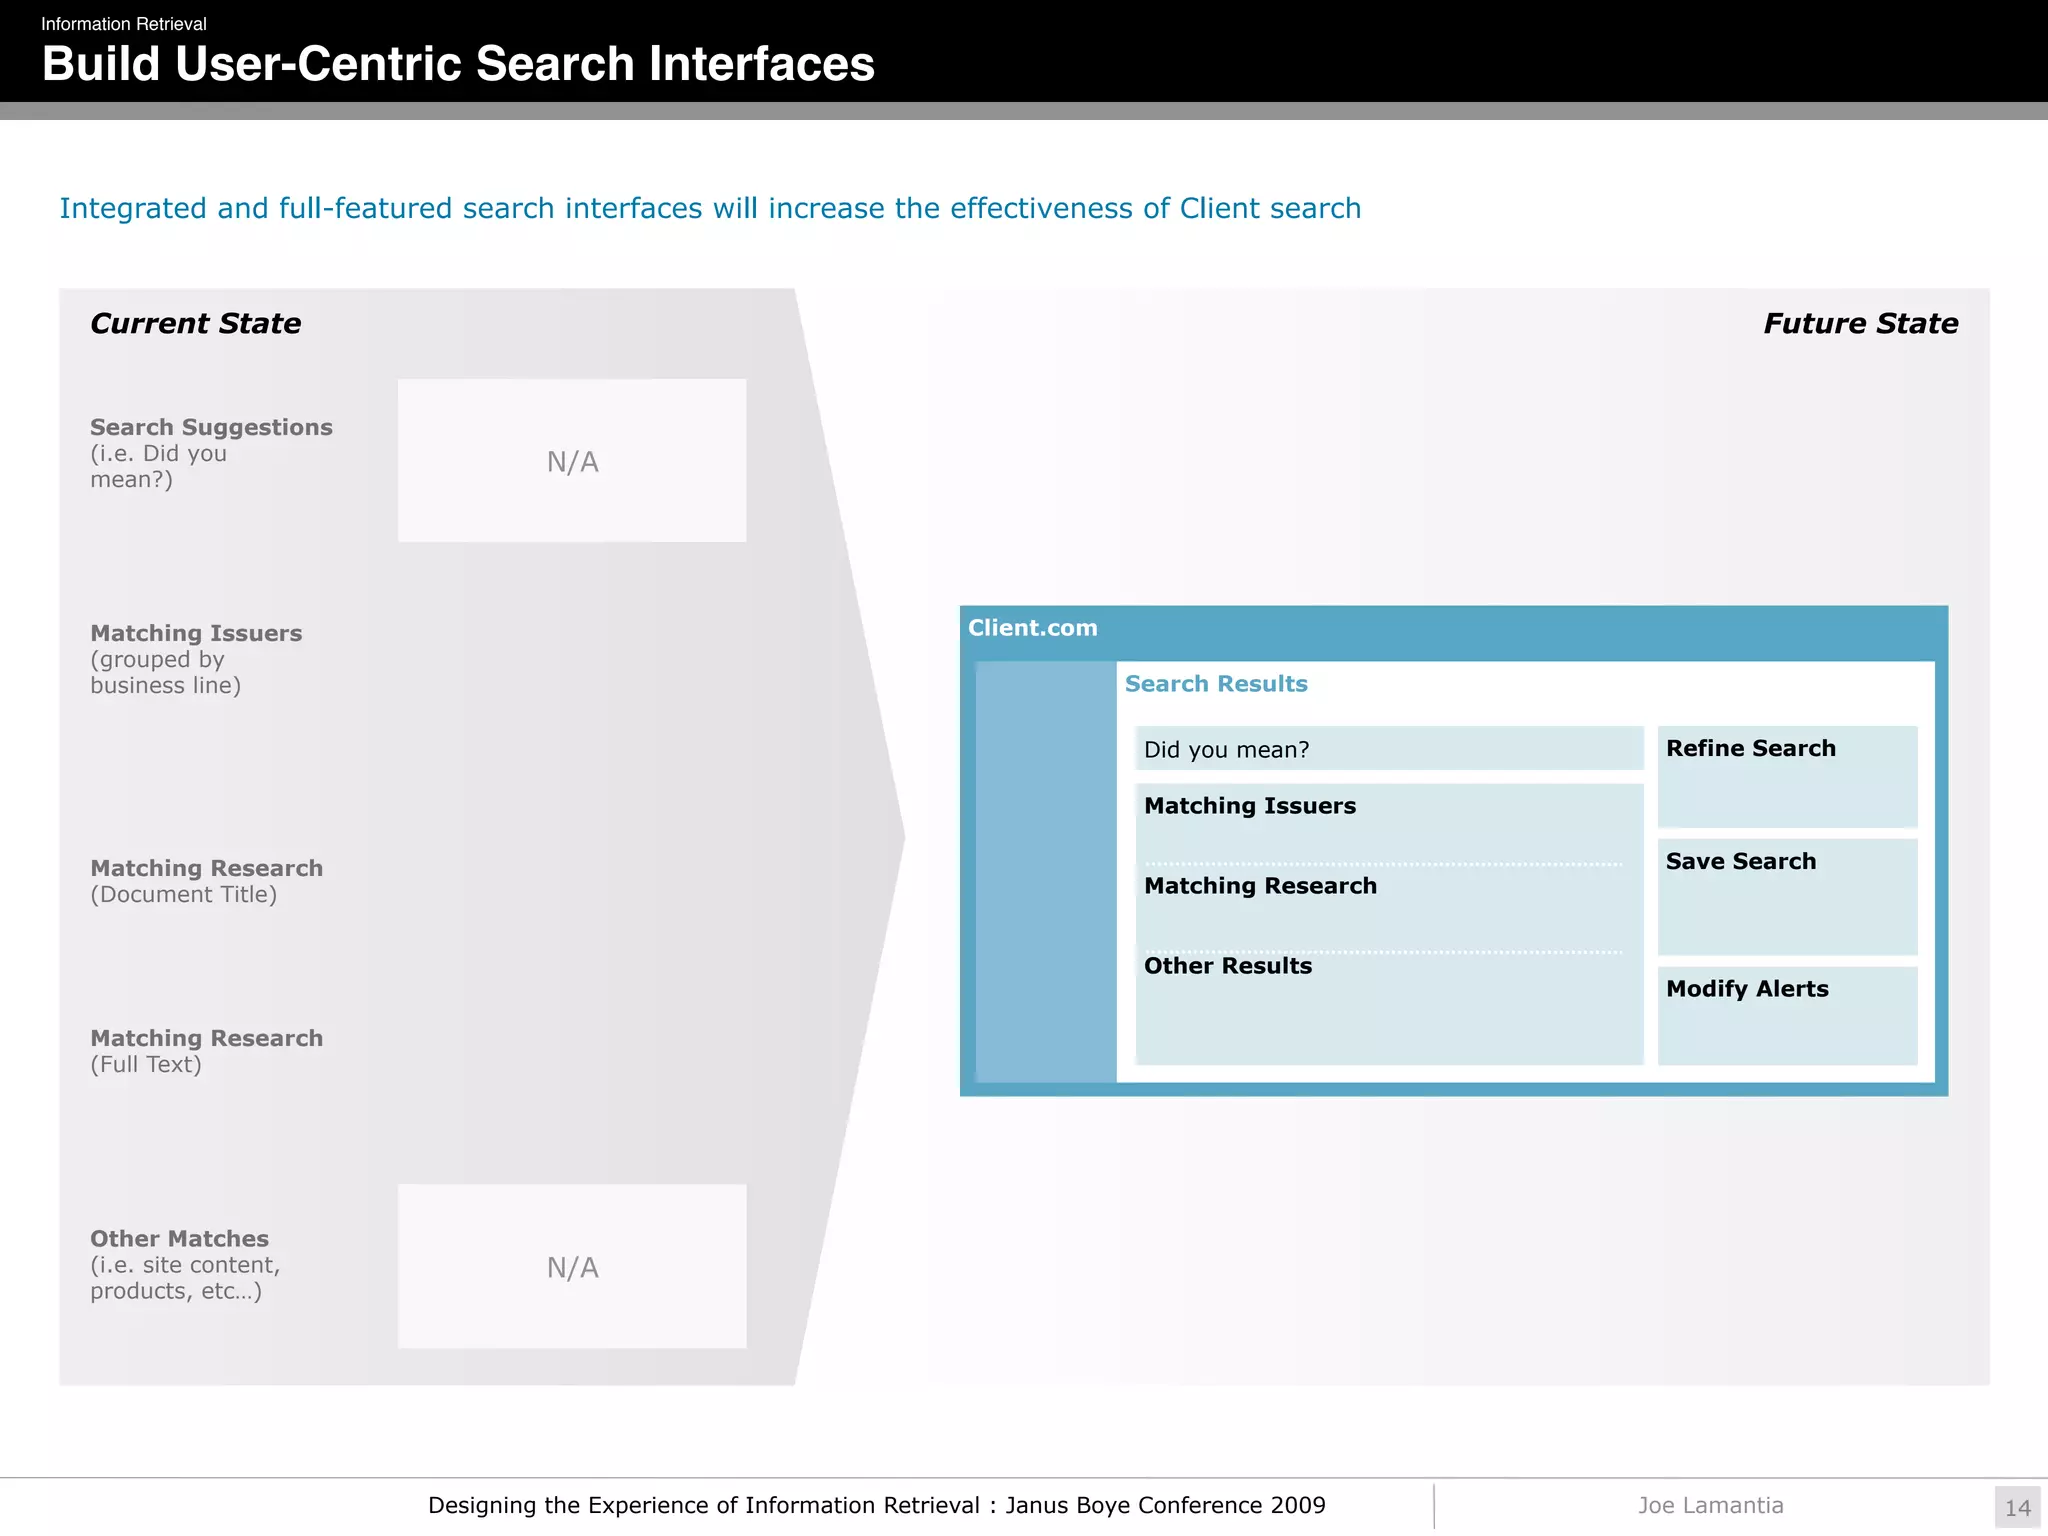Click 'Matching Research (Document Title)' label
Screen dimensions: 2048x1536
(207, 881)
